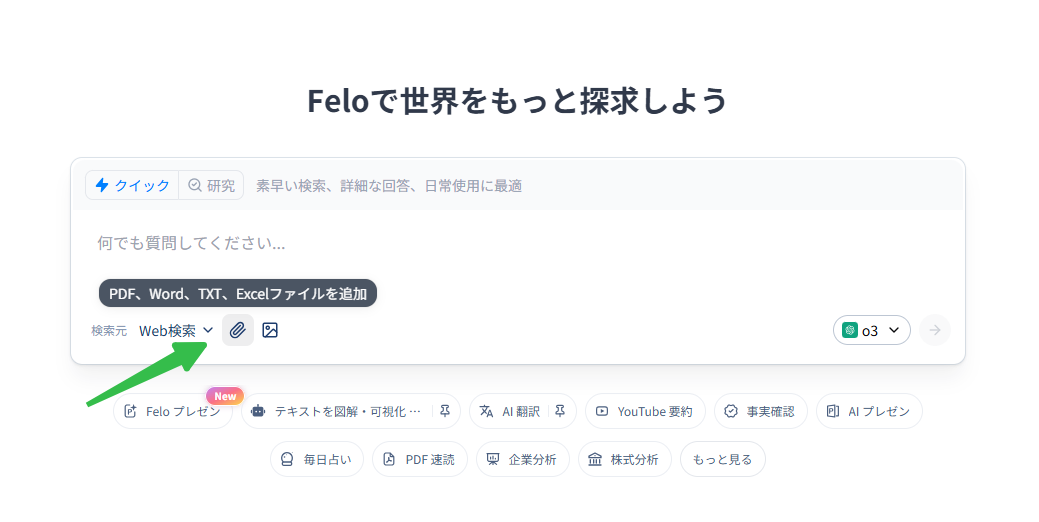Viewport: 1039px width, 522px height.
Task: Click the send arrow button
Action: tap(934, 330)
